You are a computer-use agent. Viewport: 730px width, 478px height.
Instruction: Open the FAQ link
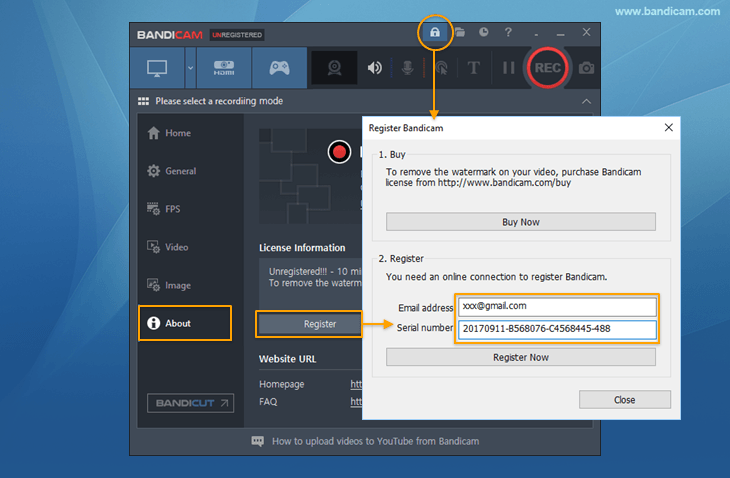point(356,402)
